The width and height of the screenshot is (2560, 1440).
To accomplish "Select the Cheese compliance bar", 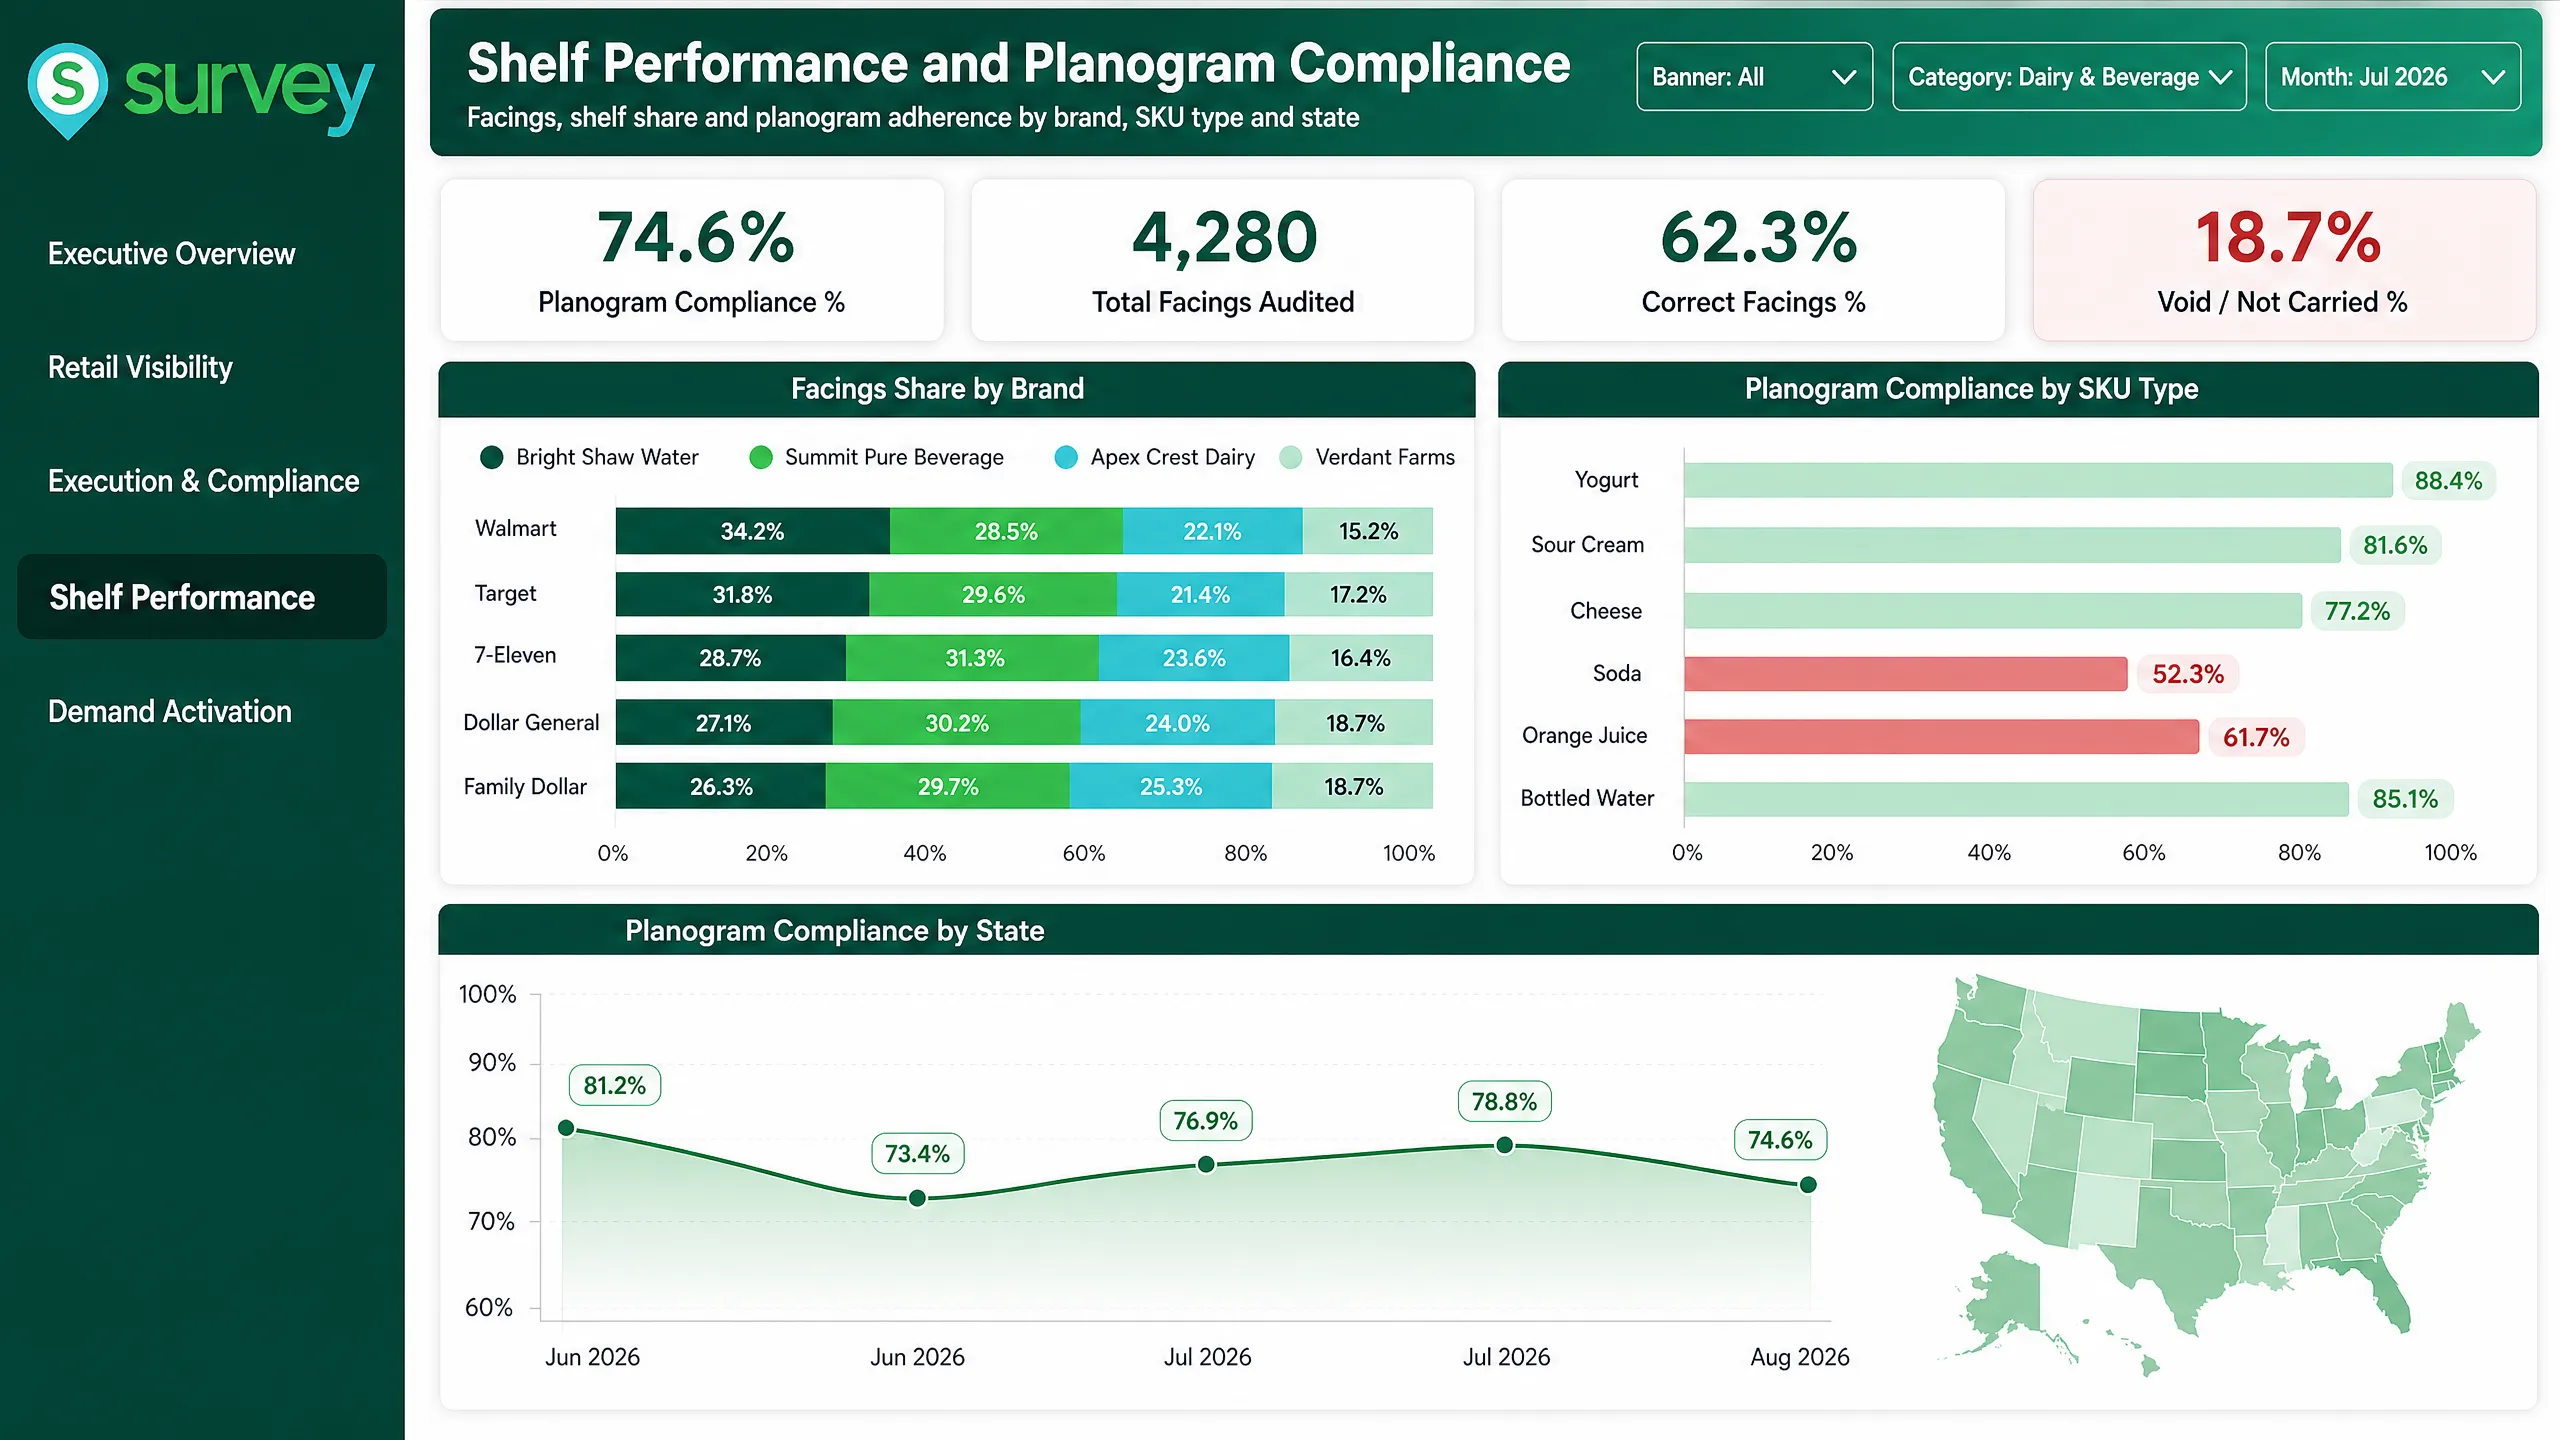I will tap(1993, 610).
